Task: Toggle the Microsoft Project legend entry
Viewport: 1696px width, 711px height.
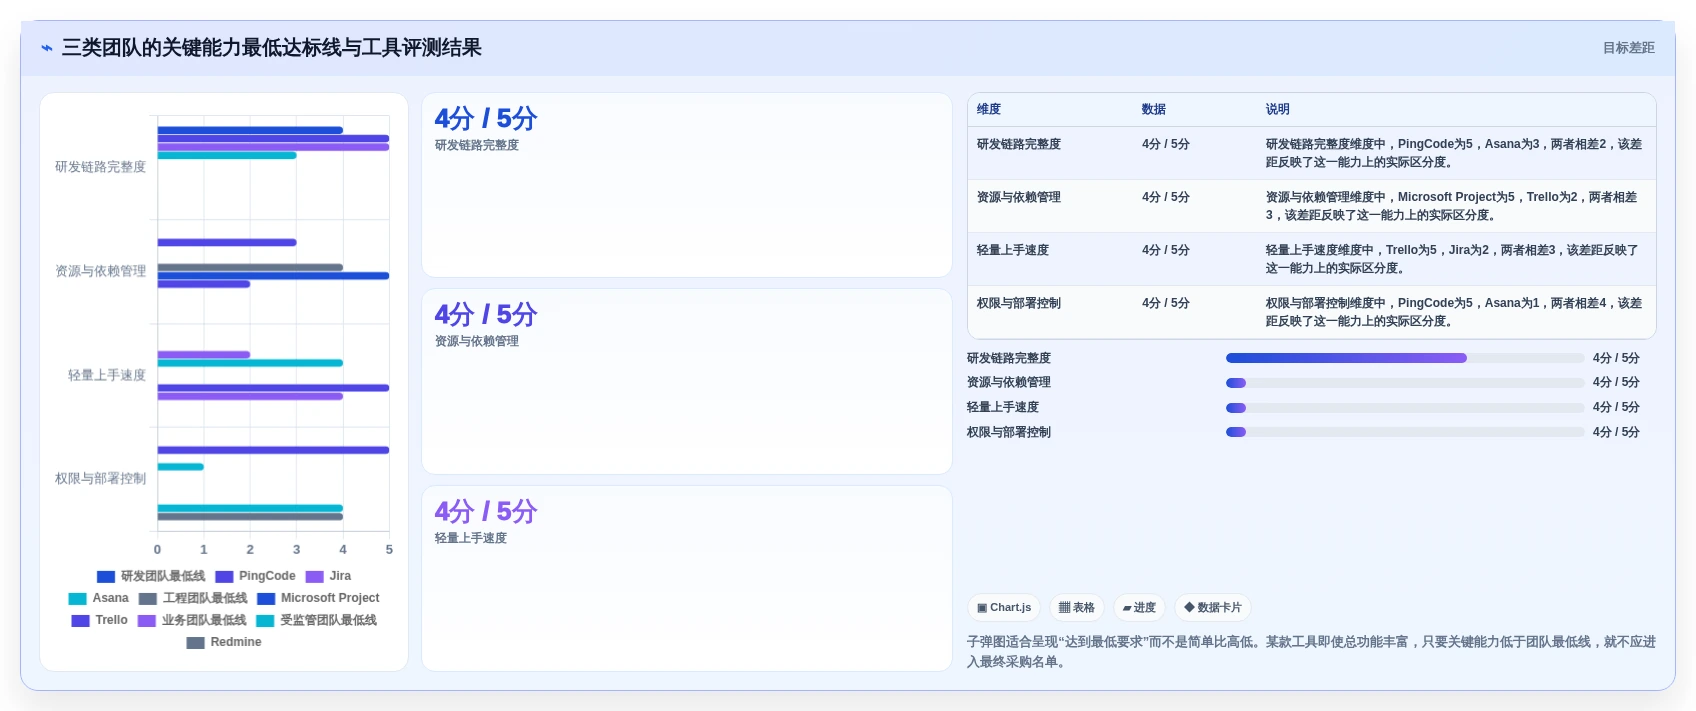Action: tap(318, 598)
